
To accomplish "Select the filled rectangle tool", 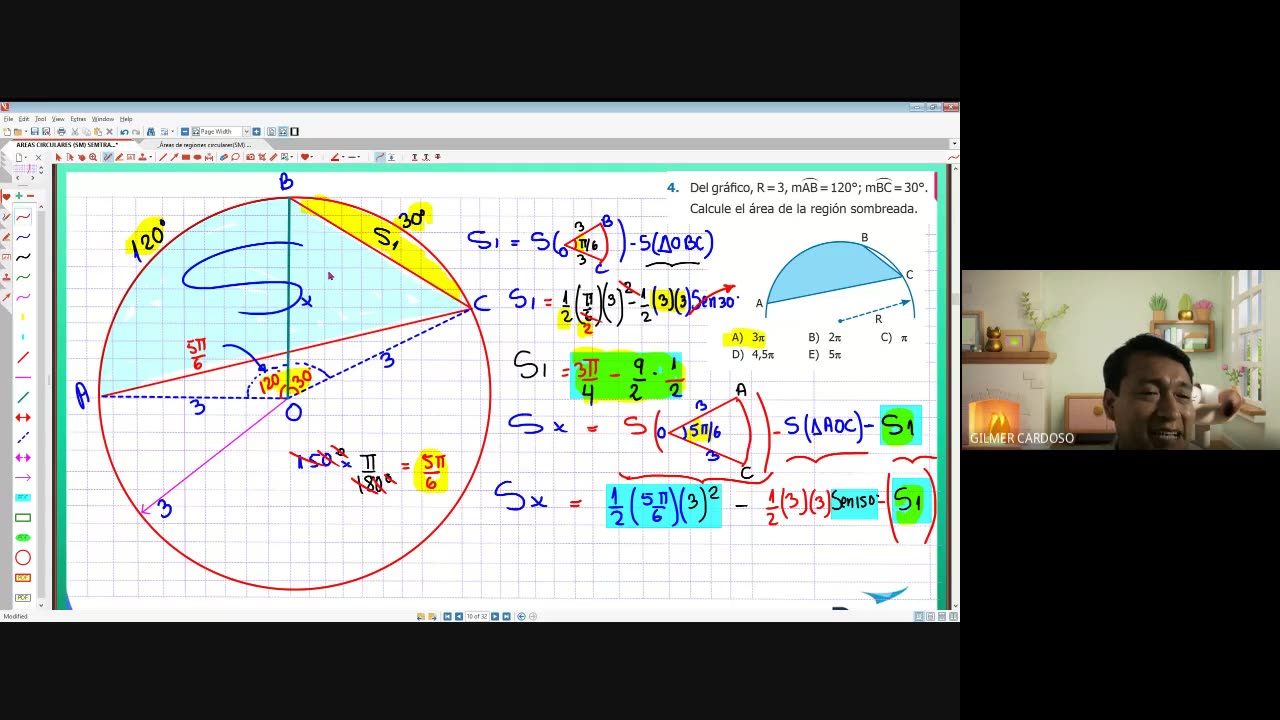I will pyautogui.click(x=186, y=157).
